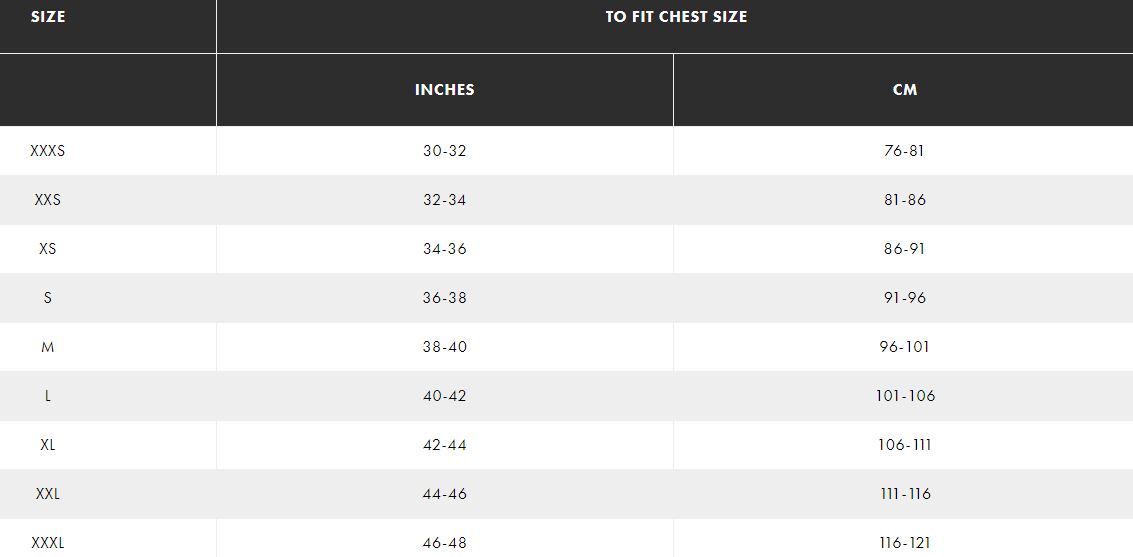Click the XXXL size label
Screen dimensions: 1133x557
pyautogui.click(x=48, y=543)
